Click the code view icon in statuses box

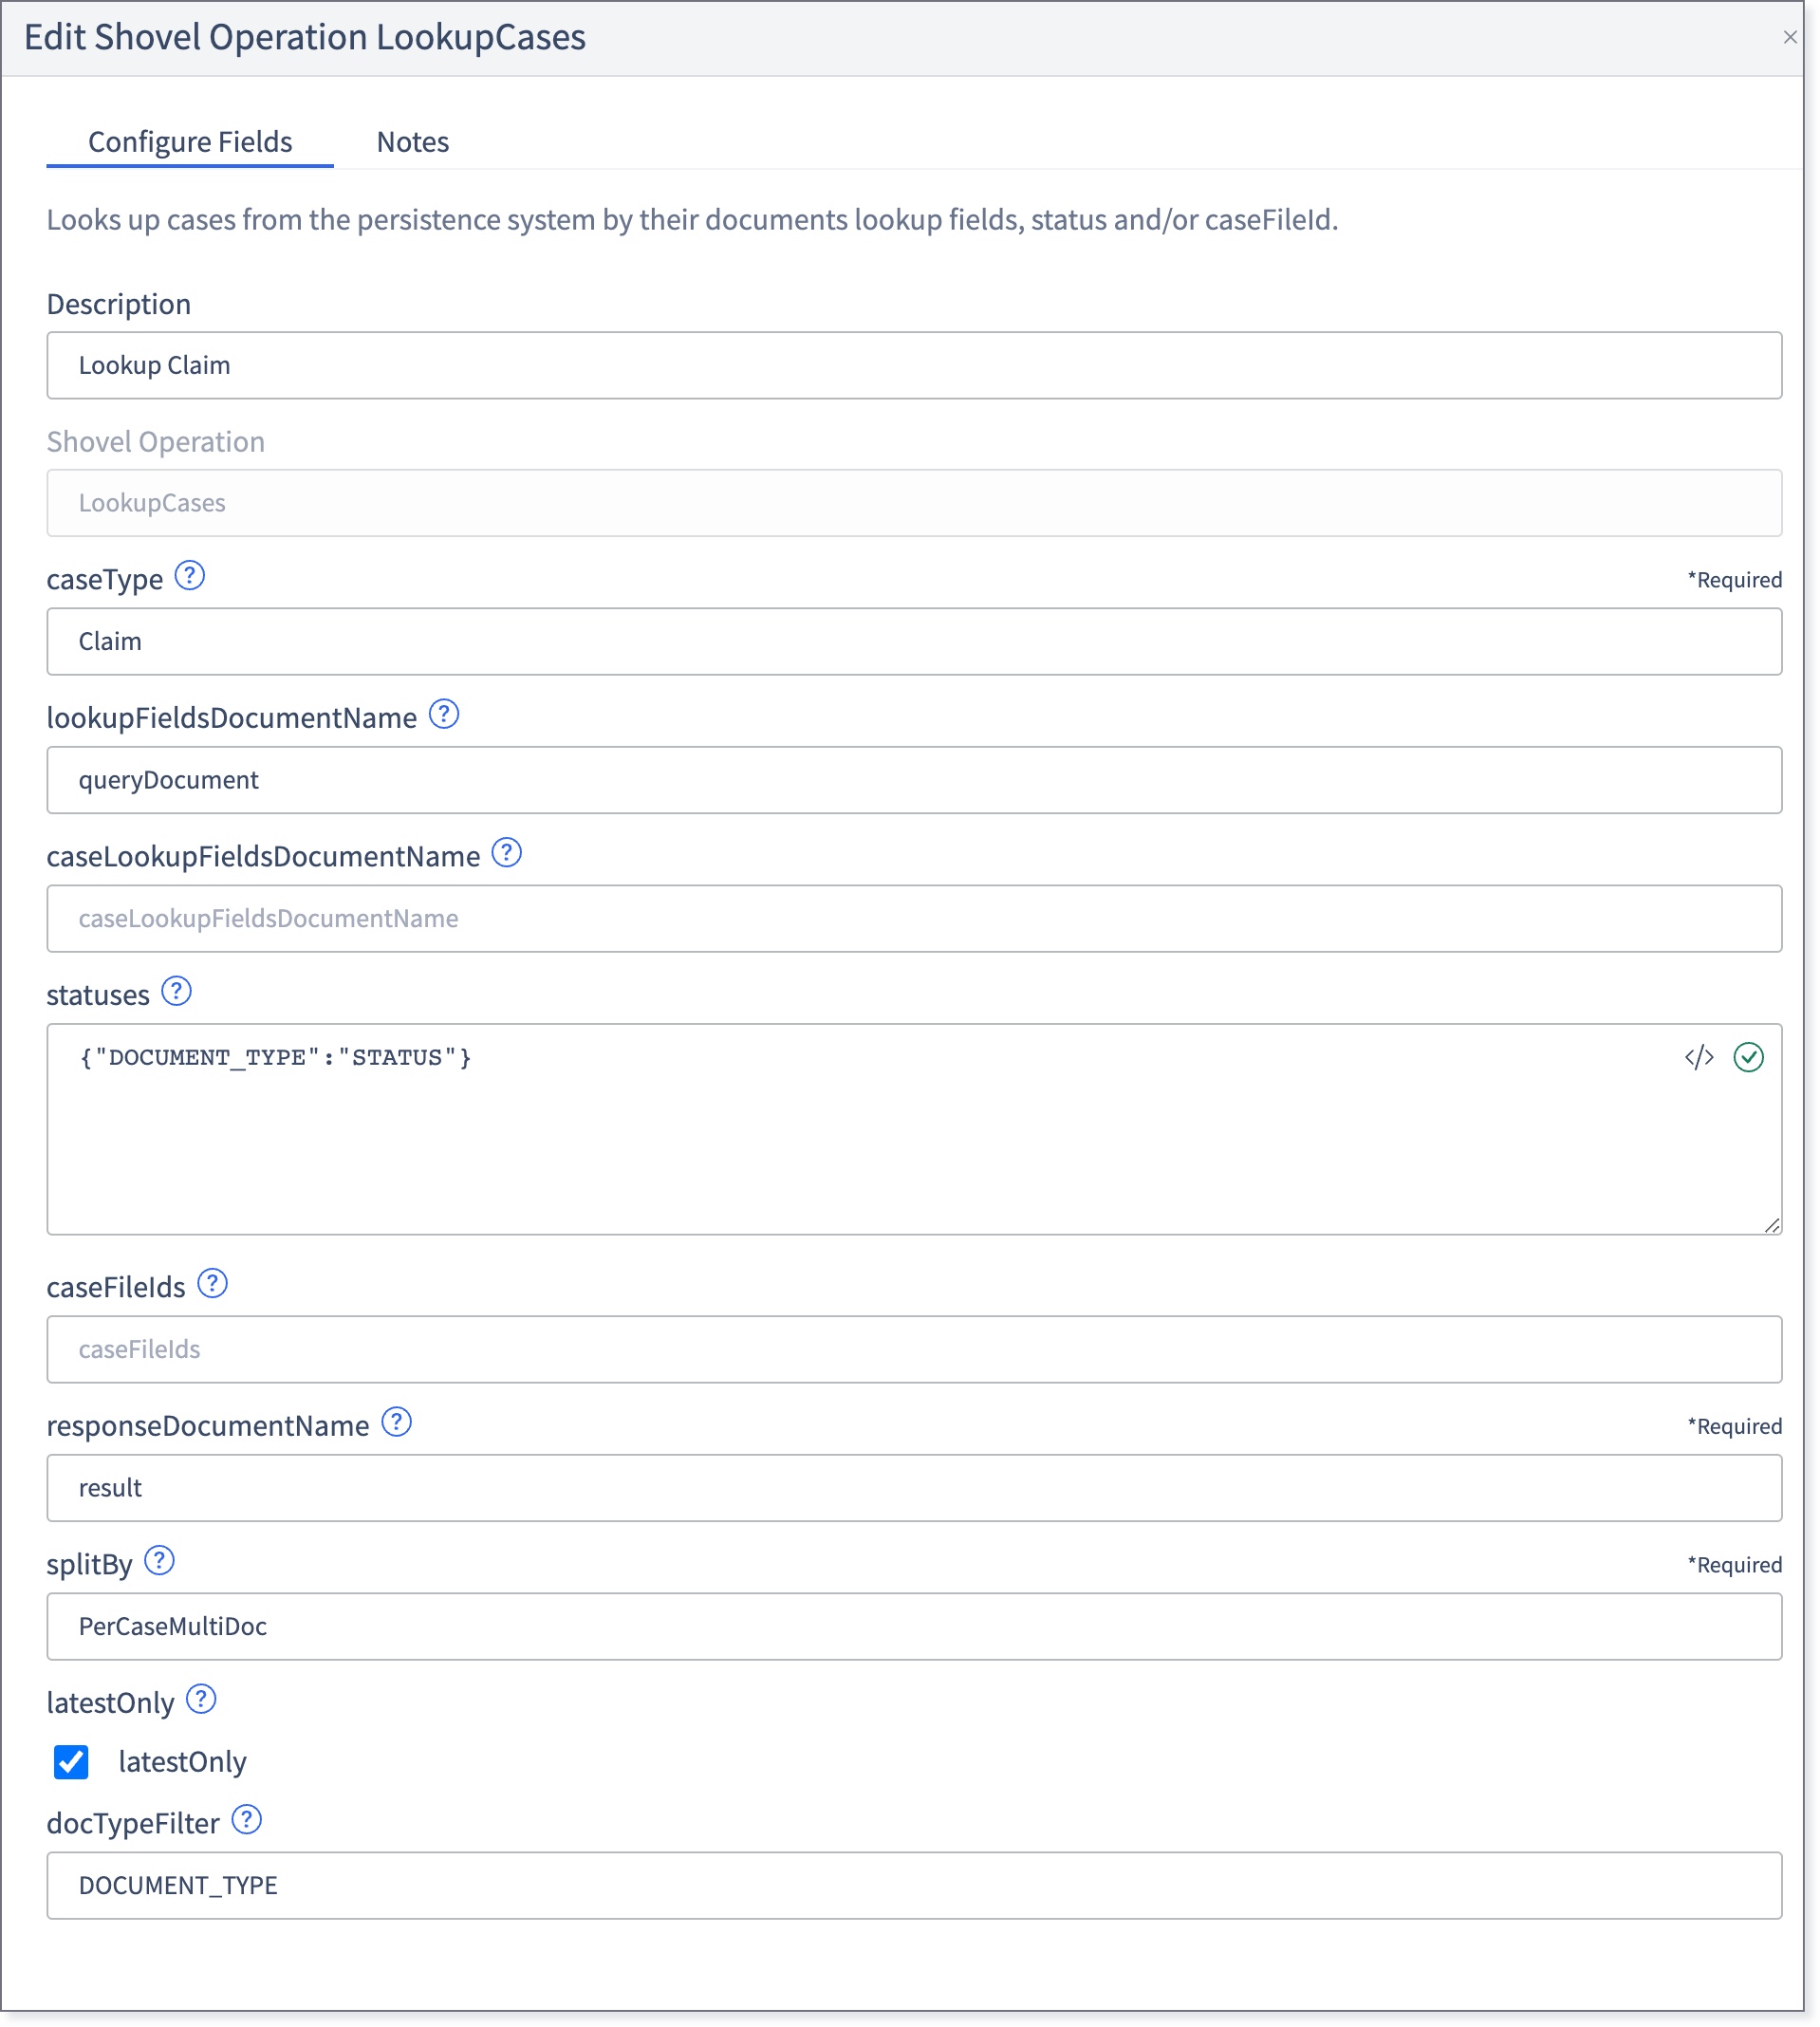coord(1699,1058)
